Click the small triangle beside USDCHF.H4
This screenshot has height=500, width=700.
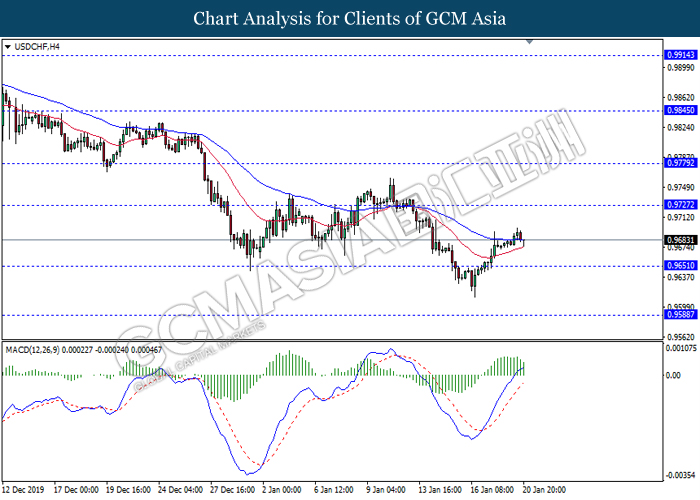(9, 47)
